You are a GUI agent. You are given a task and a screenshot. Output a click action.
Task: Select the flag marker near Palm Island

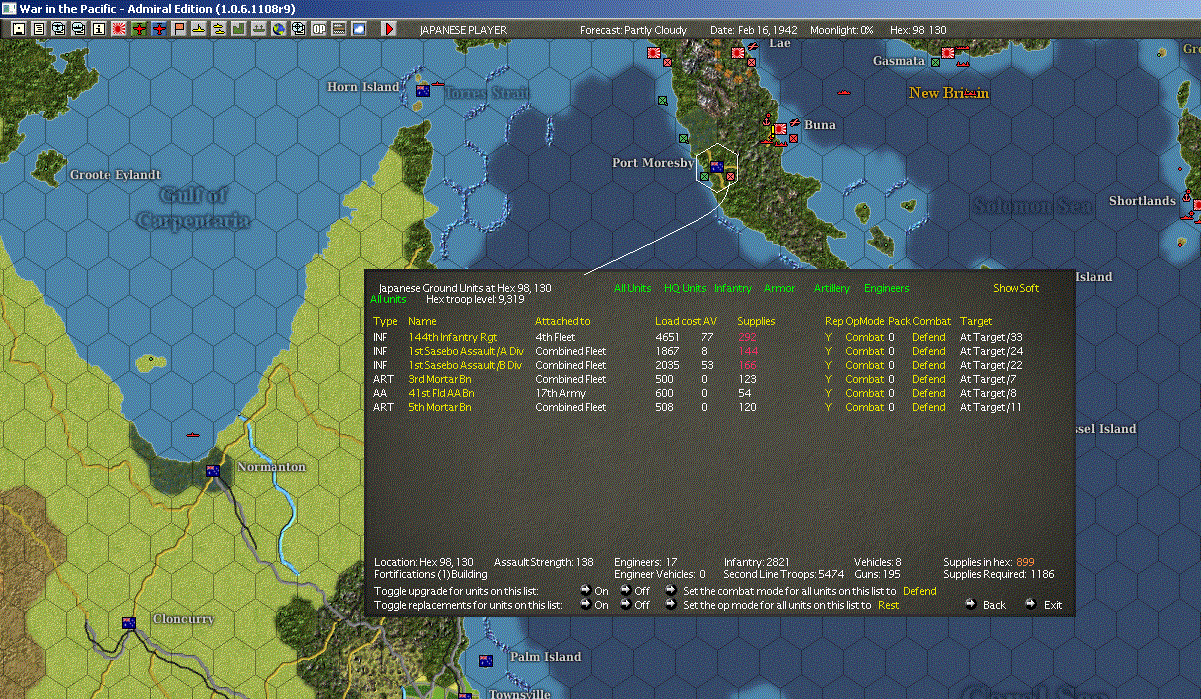(485, 661)
